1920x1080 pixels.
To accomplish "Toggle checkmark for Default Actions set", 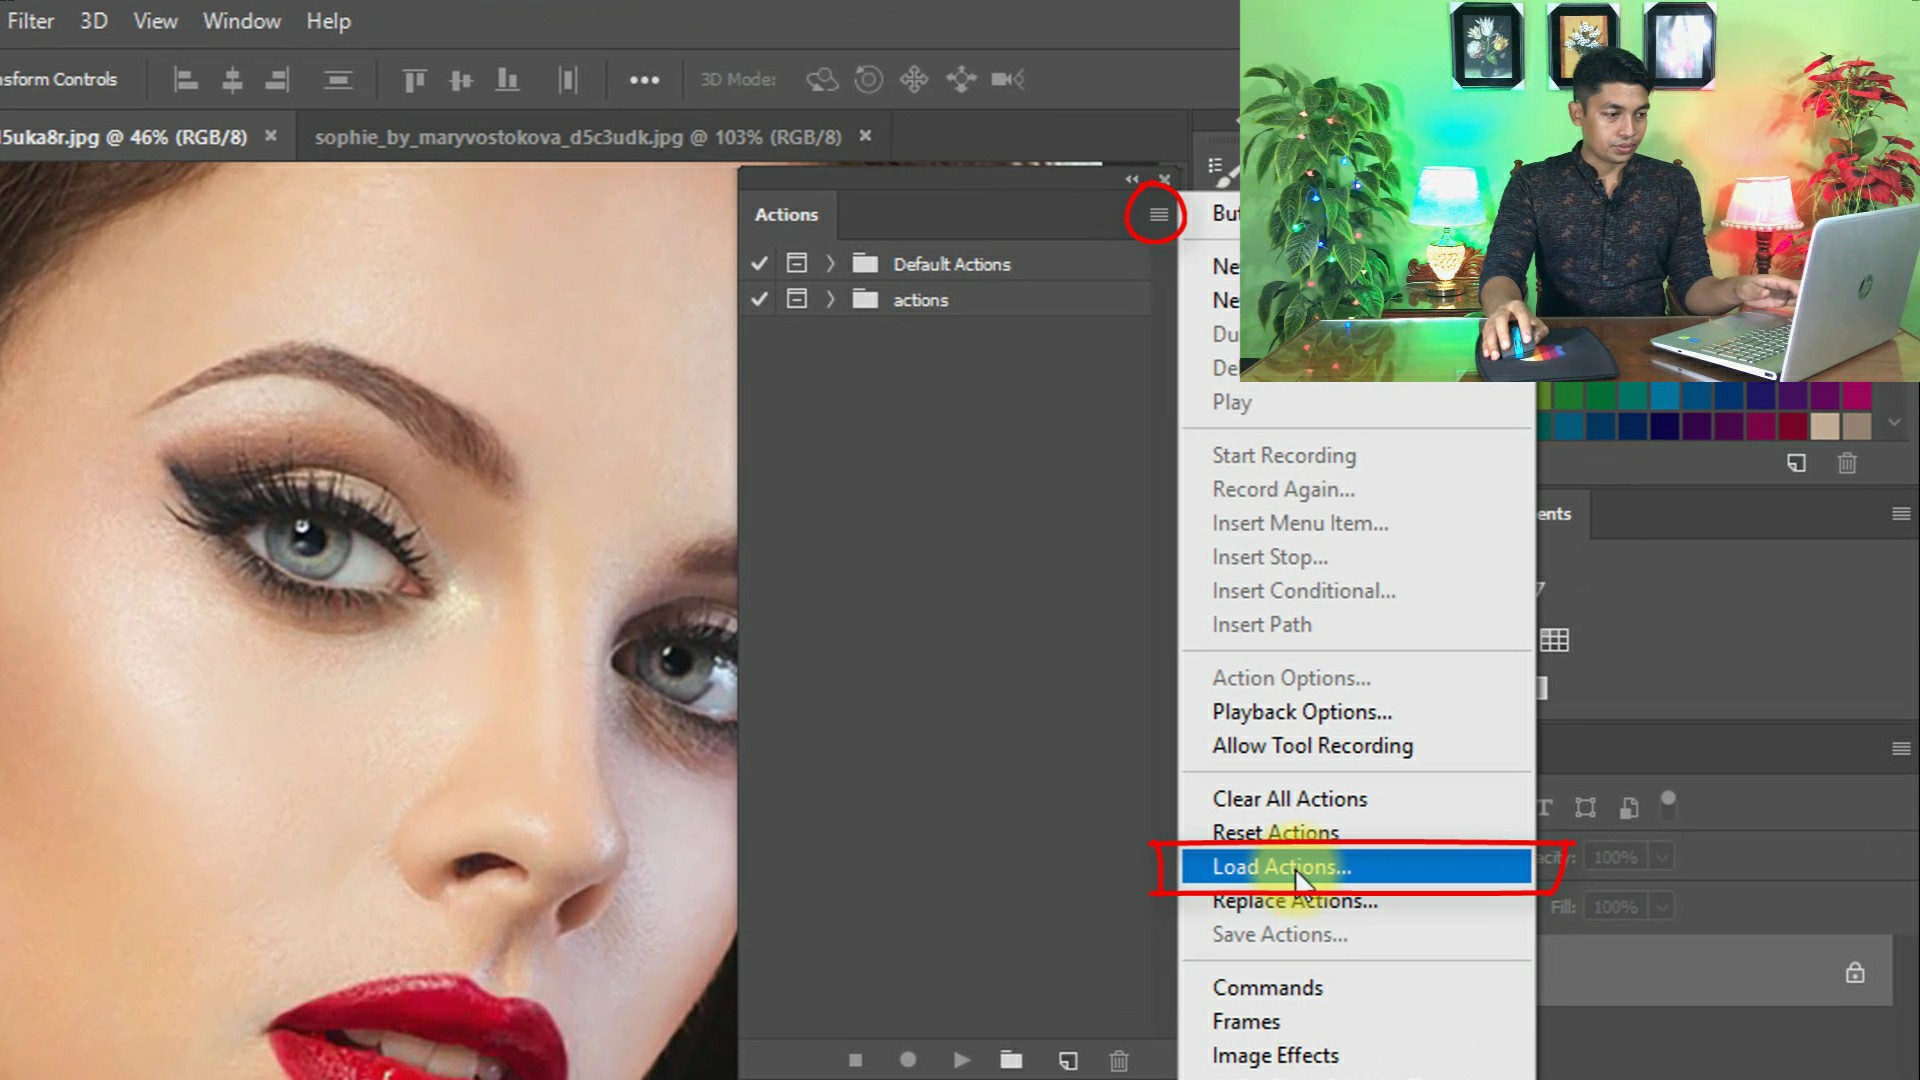I will click(759, 264).
